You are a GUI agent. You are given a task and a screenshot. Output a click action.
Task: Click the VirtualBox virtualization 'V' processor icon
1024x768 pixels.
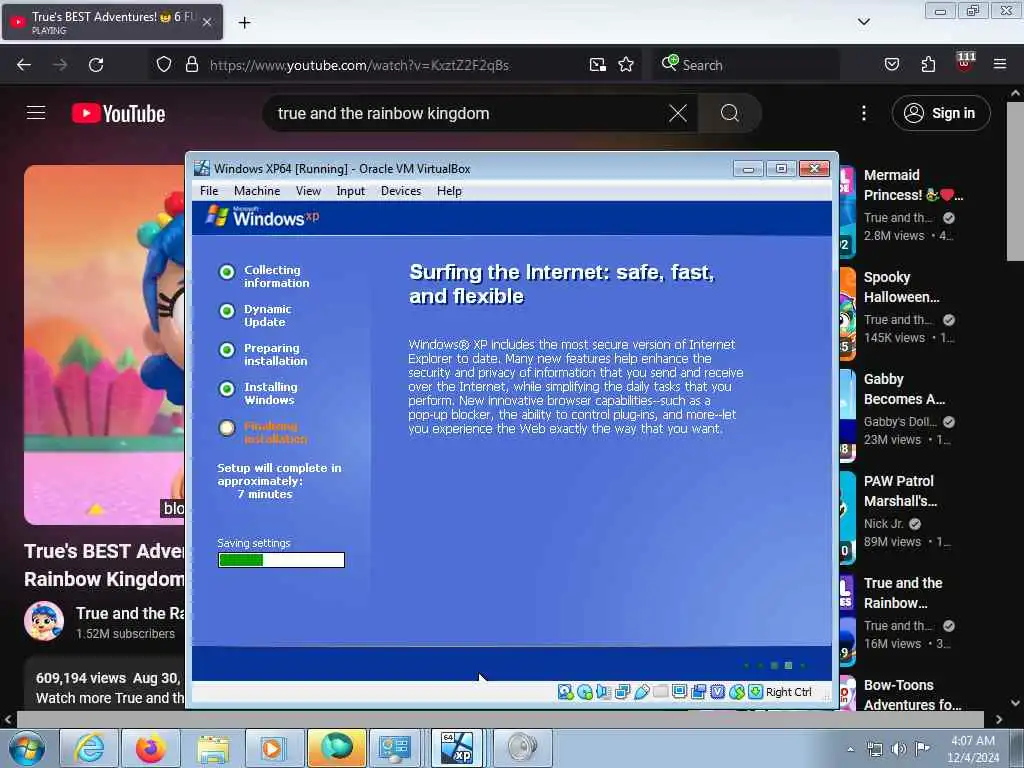pyautogui.click(x=718, y=692)
